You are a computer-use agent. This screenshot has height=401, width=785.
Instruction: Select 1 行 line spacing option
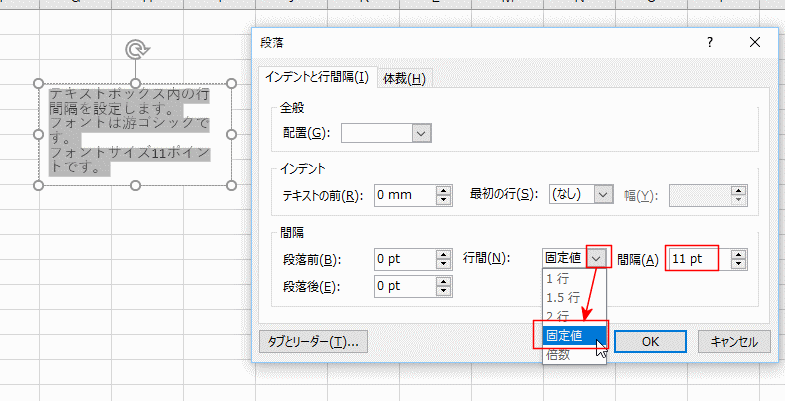point(574,278)
